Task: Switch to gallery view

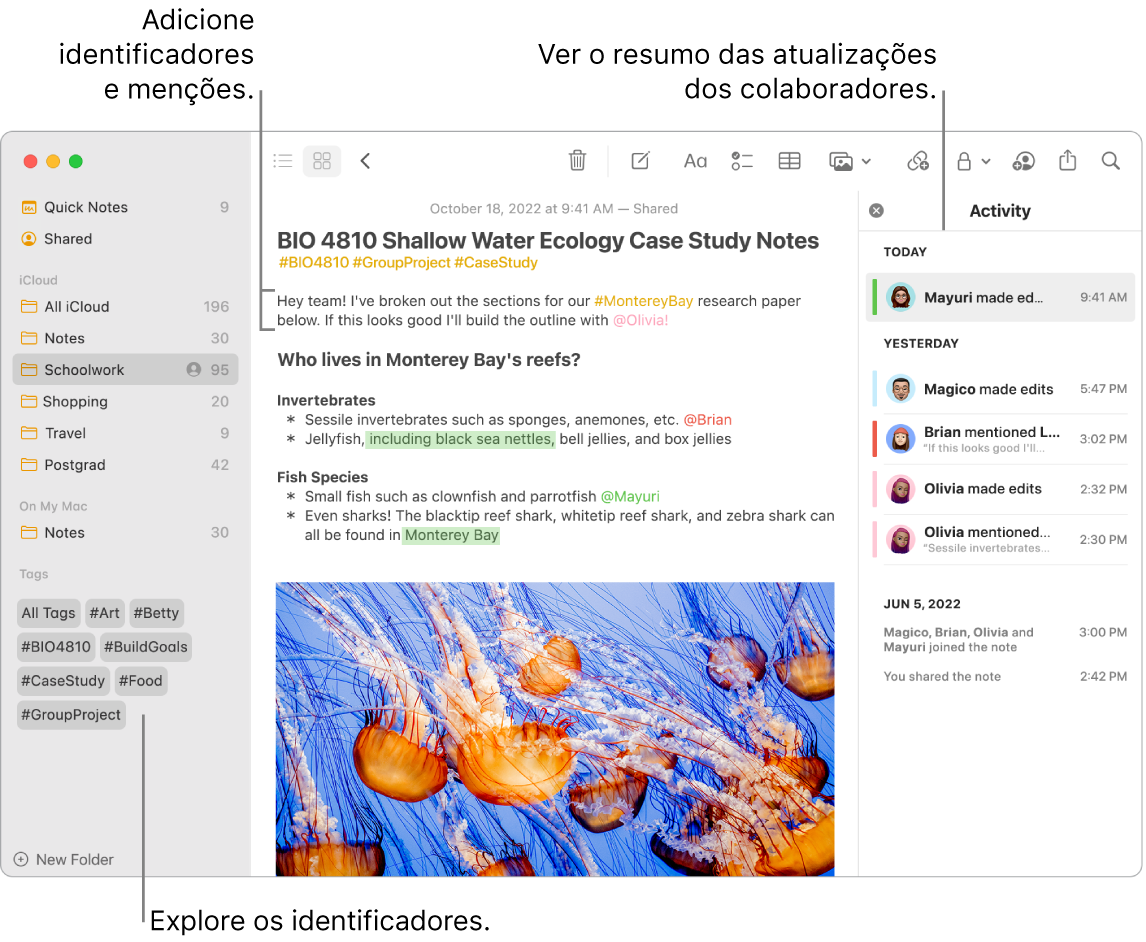Action: point(321,160)
